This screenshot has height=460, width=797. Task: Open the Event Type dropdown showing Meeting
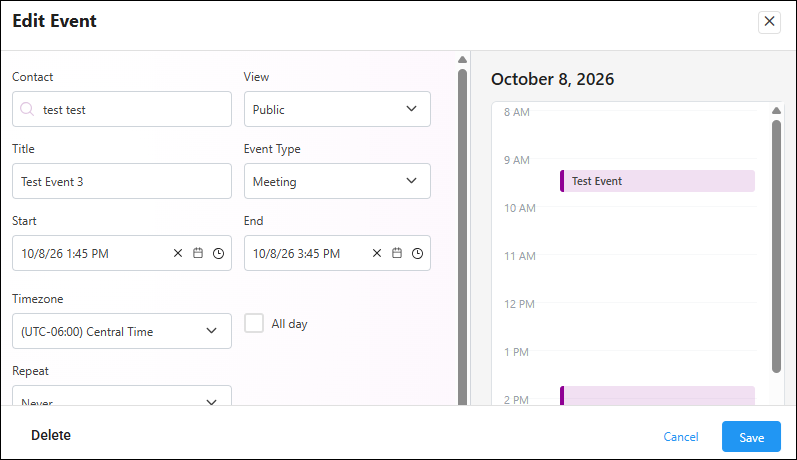[x=337, y=181]
